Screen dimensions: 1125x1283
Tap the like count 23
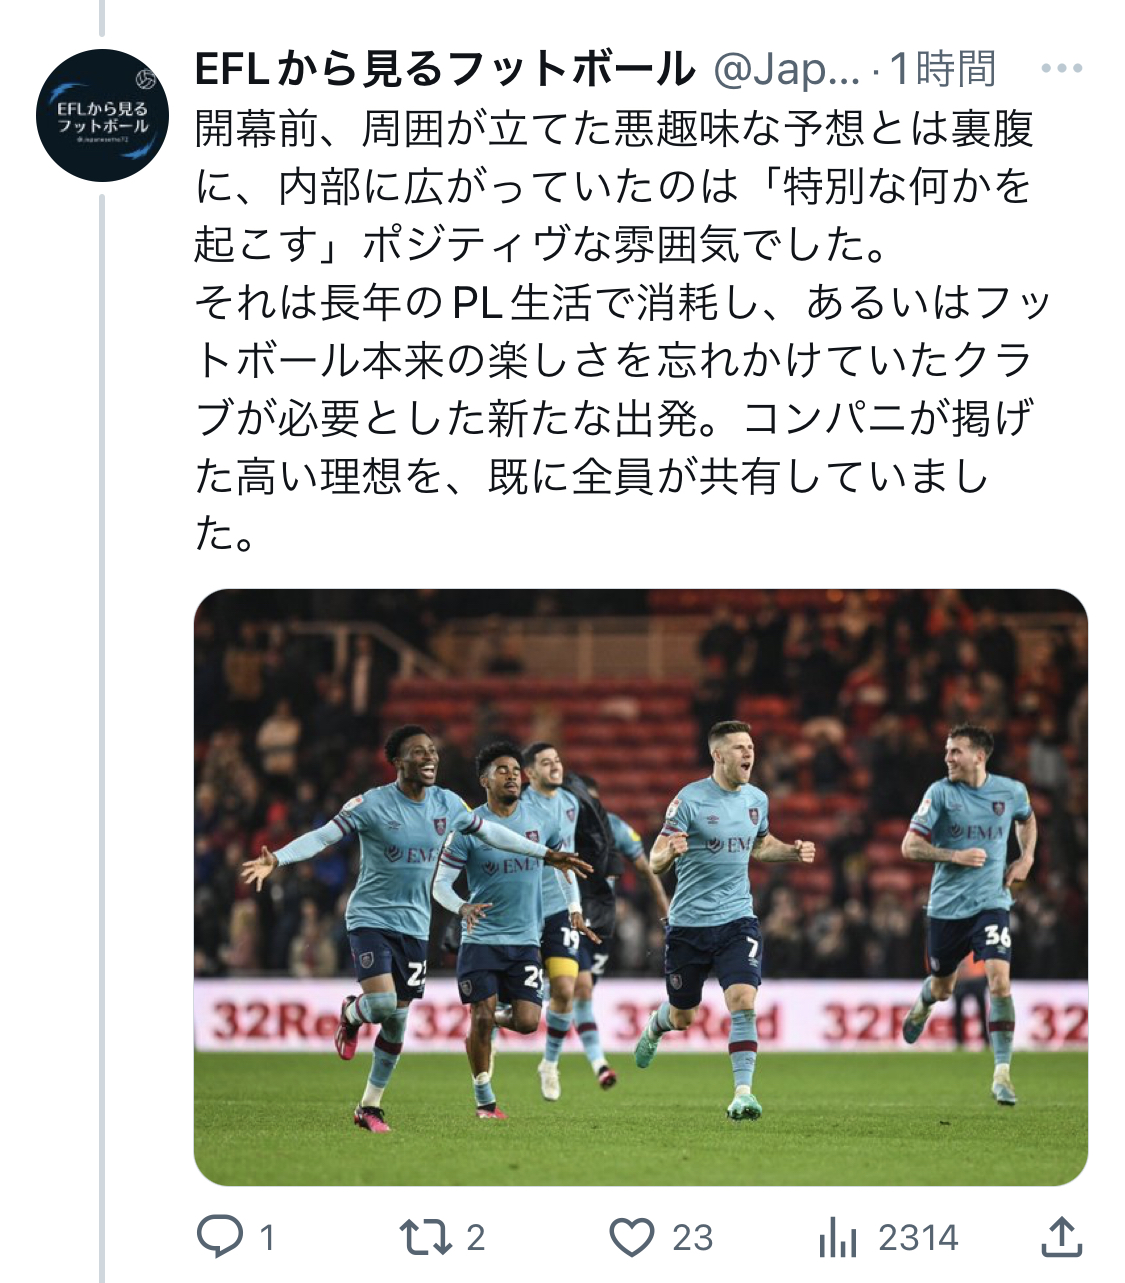pos(693,1238)
